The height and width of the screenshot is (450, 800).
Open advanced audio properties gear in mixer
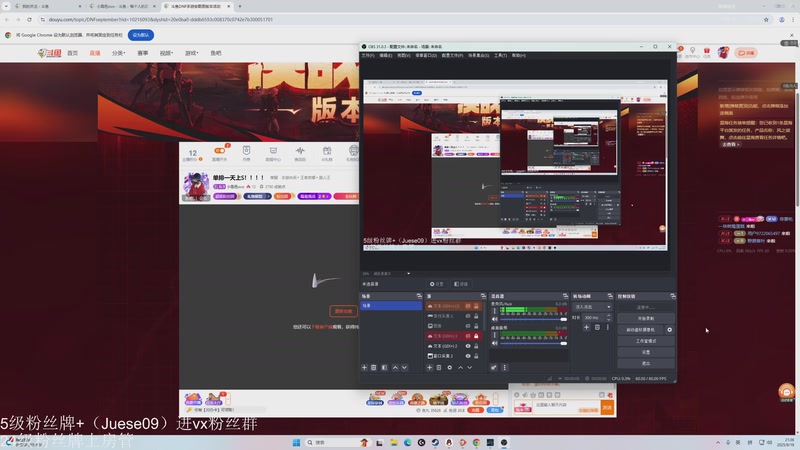coord(494,367)
